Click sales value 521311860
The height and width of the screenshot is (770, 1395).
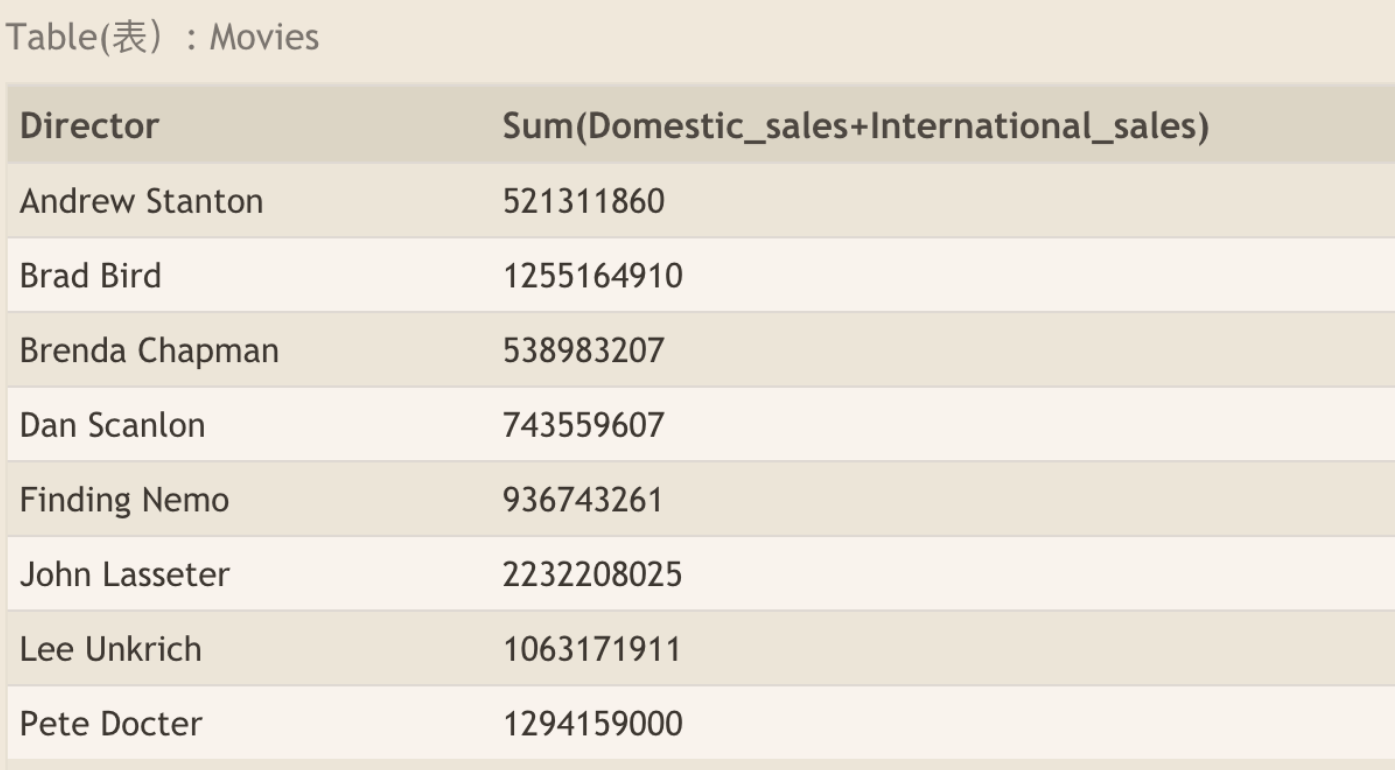(x=583, y=201)
